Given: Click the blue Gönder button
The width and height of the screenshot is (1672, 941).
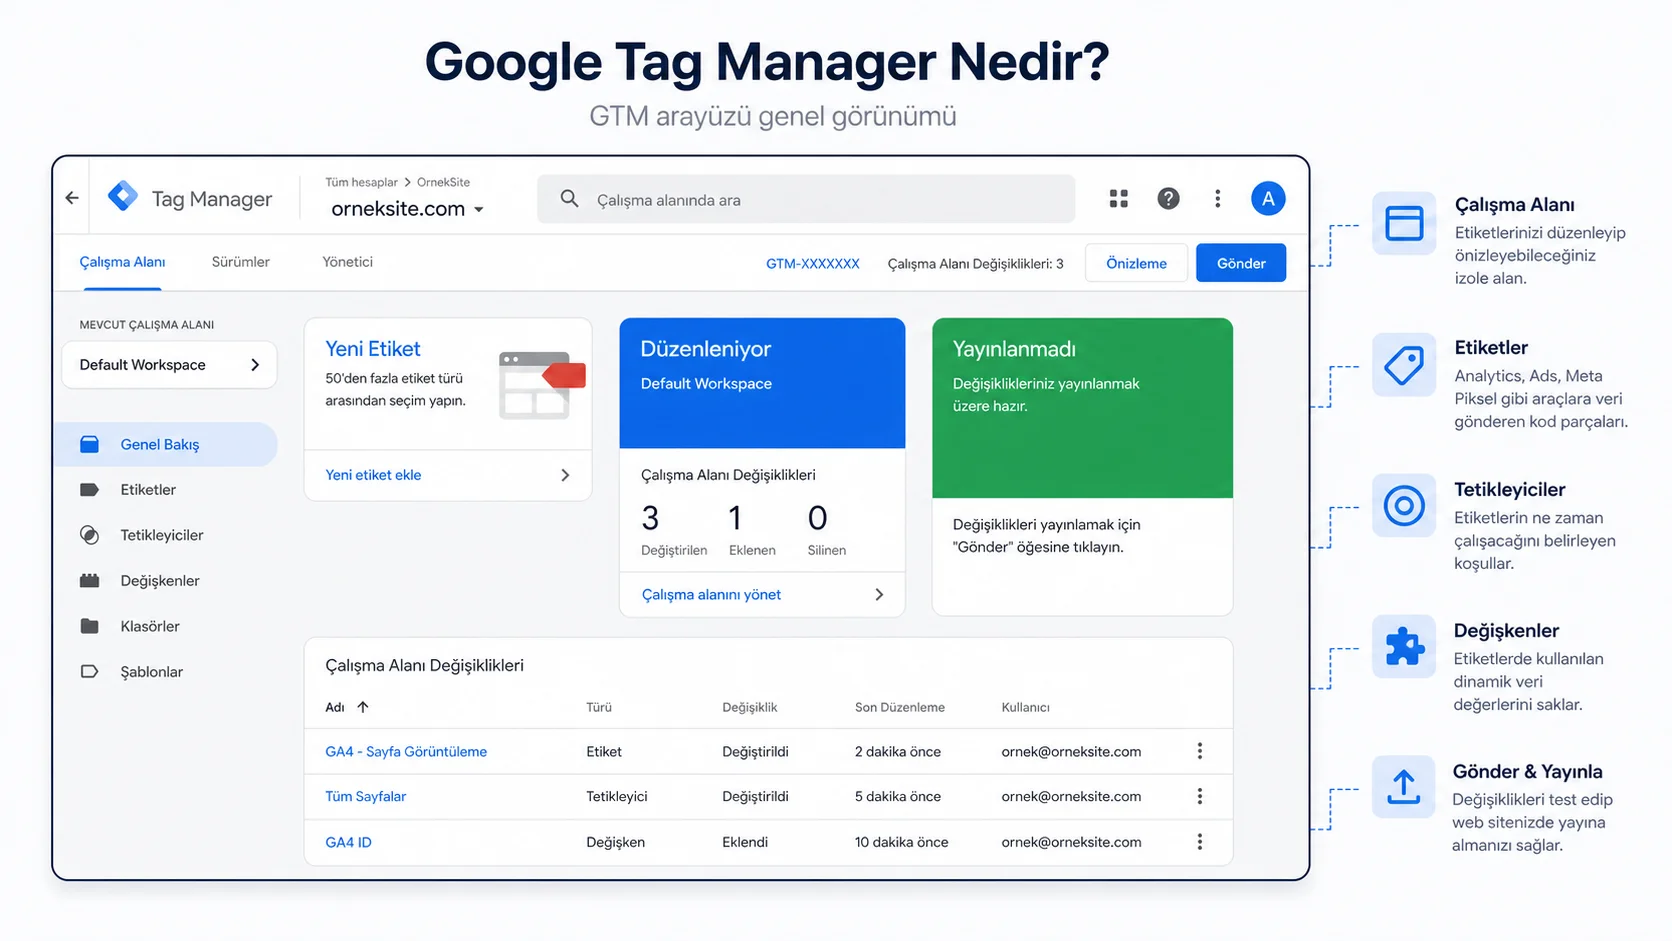Looking at the screenshot, I should click(1241, 263).
